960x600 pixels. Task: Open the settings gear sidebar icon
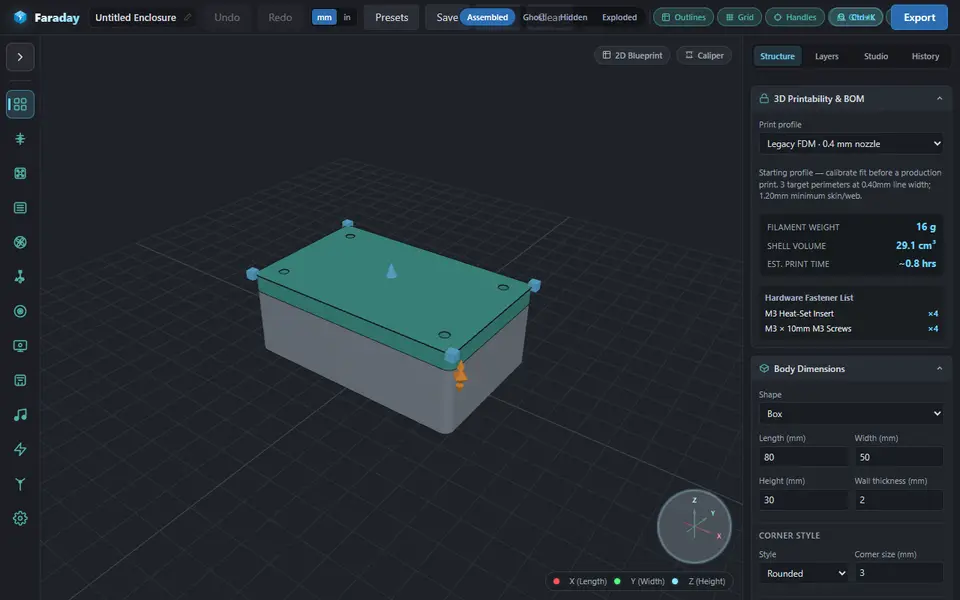[20, 519]
